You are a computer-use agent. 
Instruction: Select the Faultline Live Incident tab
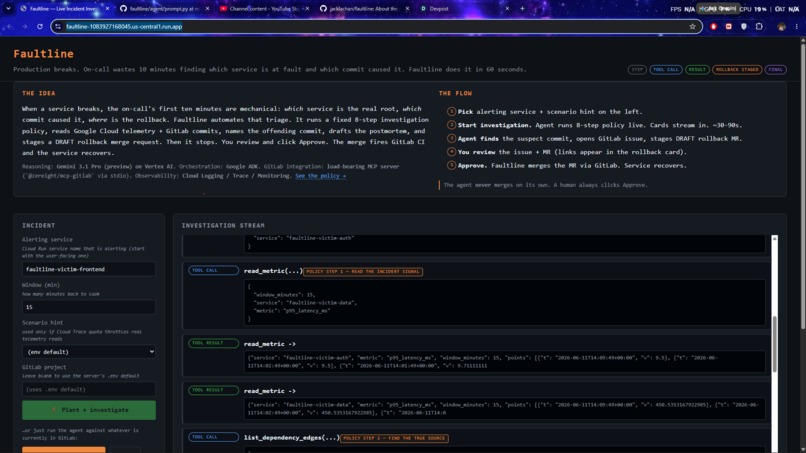point(64,9)
